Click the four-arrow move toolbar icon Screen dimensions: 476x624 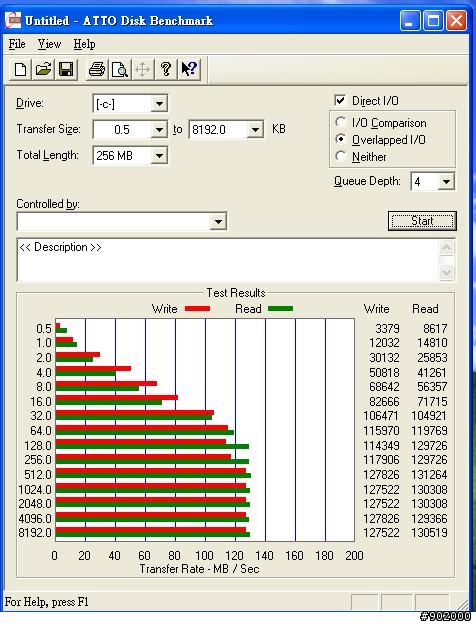click(142, 70)
